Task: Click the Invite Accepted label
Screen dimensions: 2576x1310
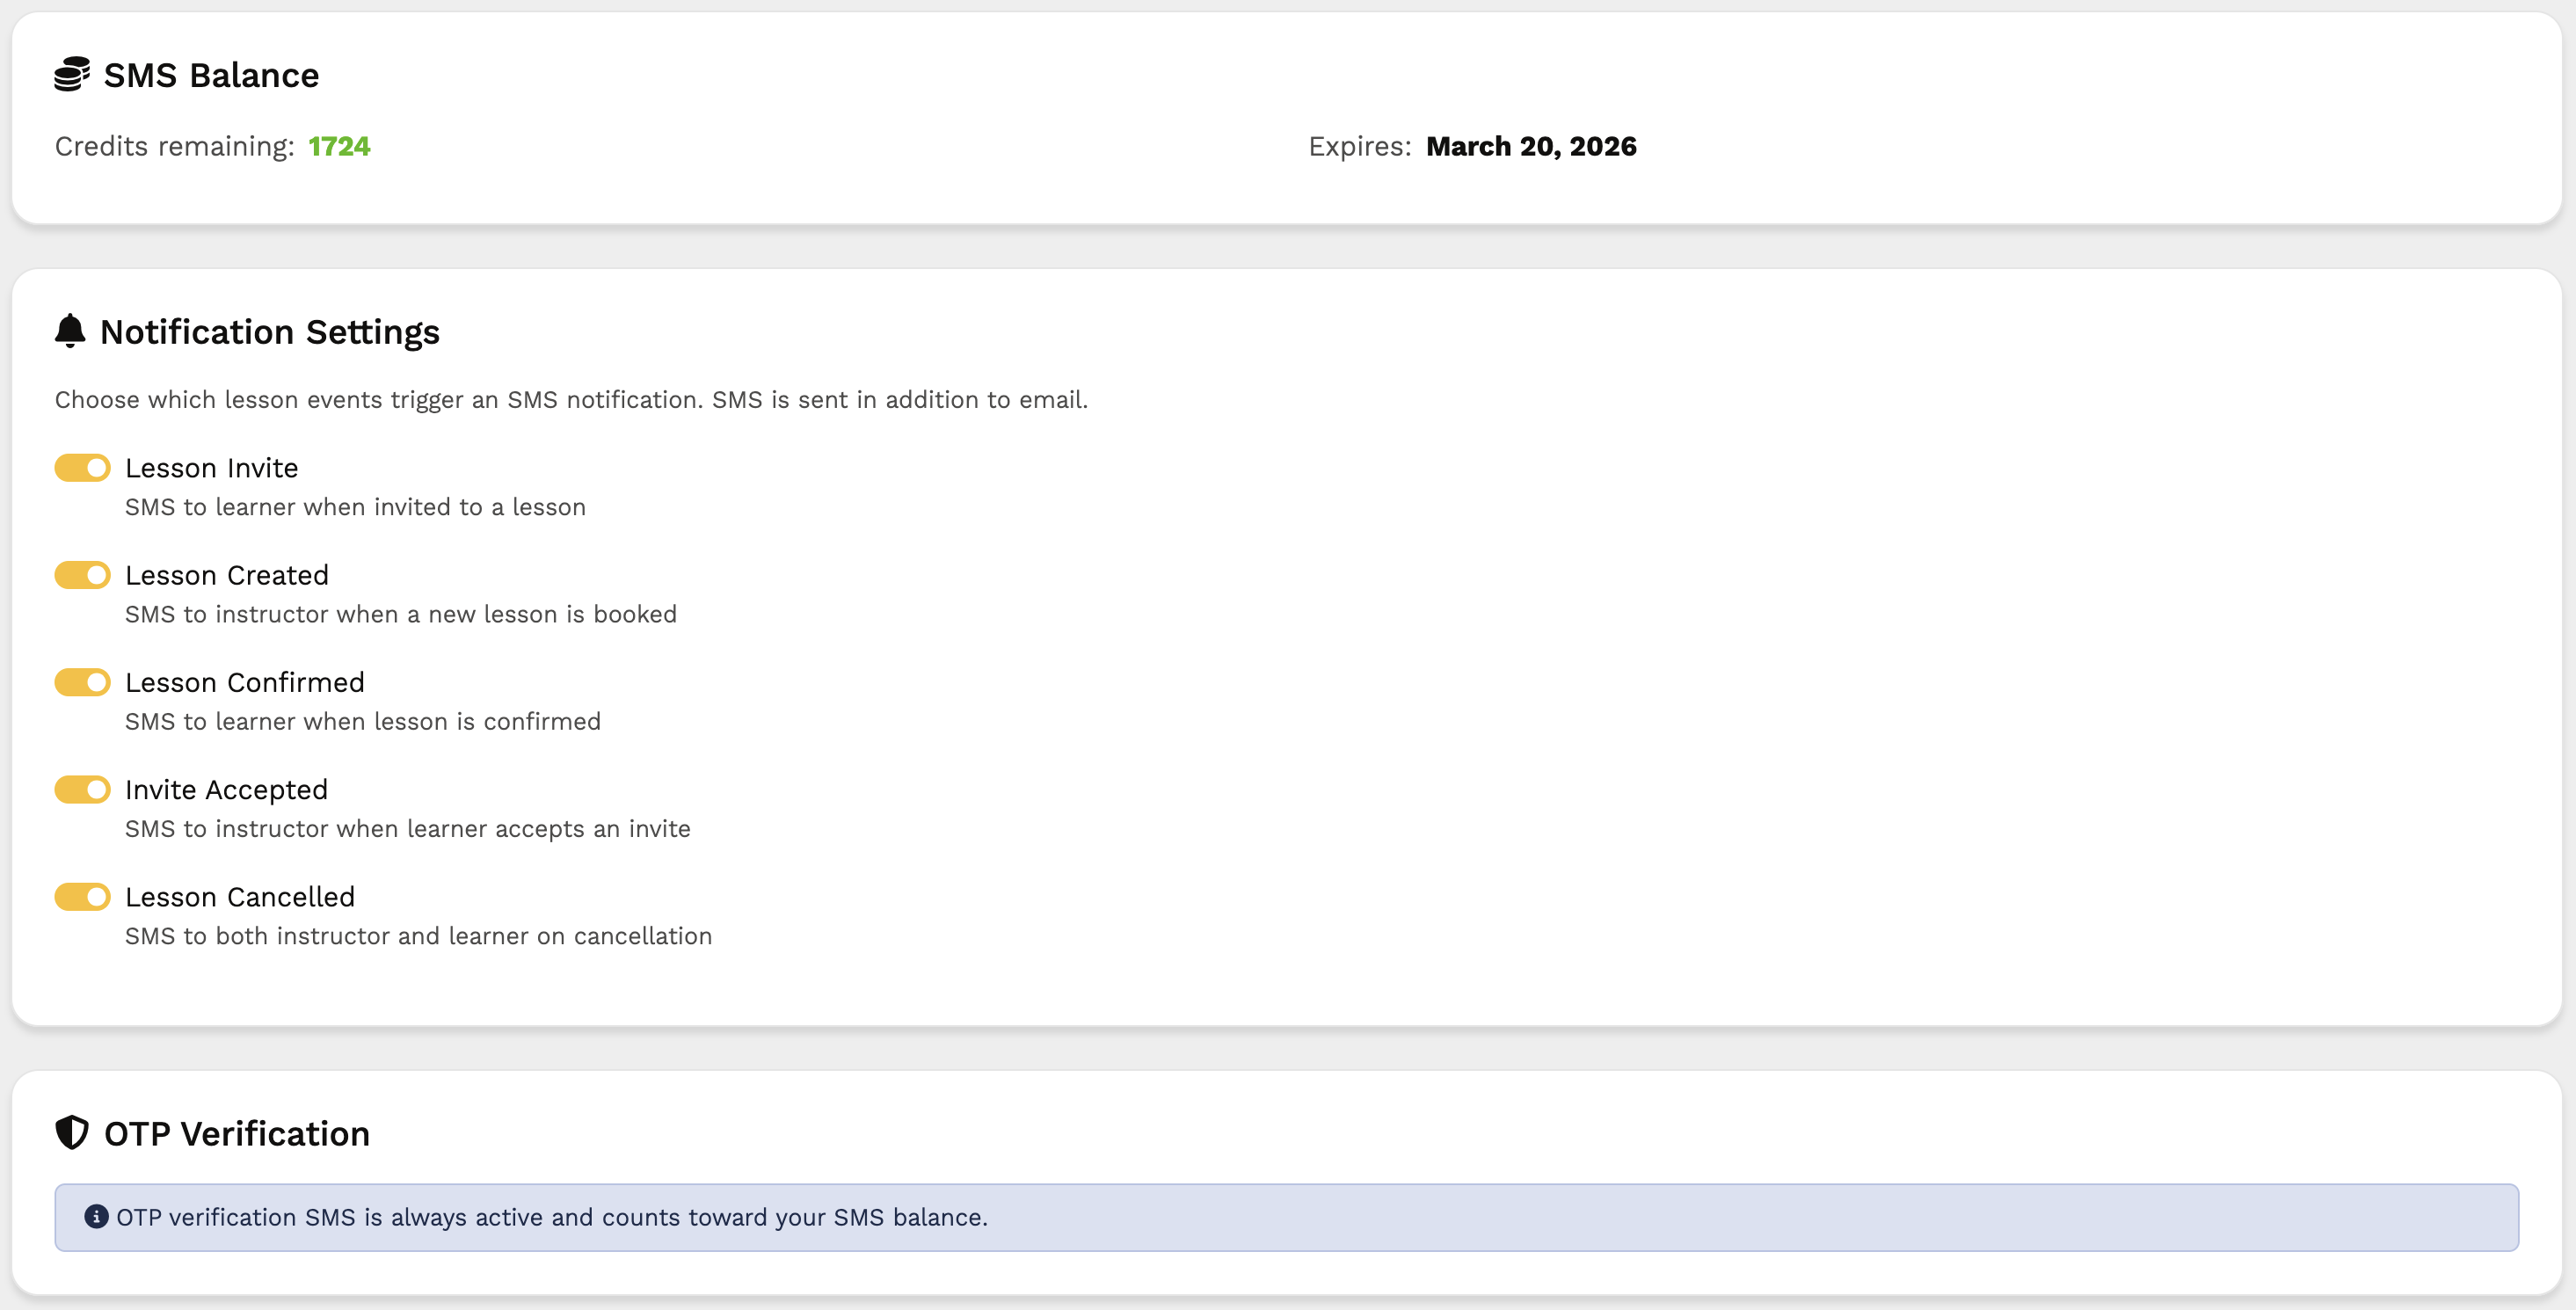Action: (226, 790)
